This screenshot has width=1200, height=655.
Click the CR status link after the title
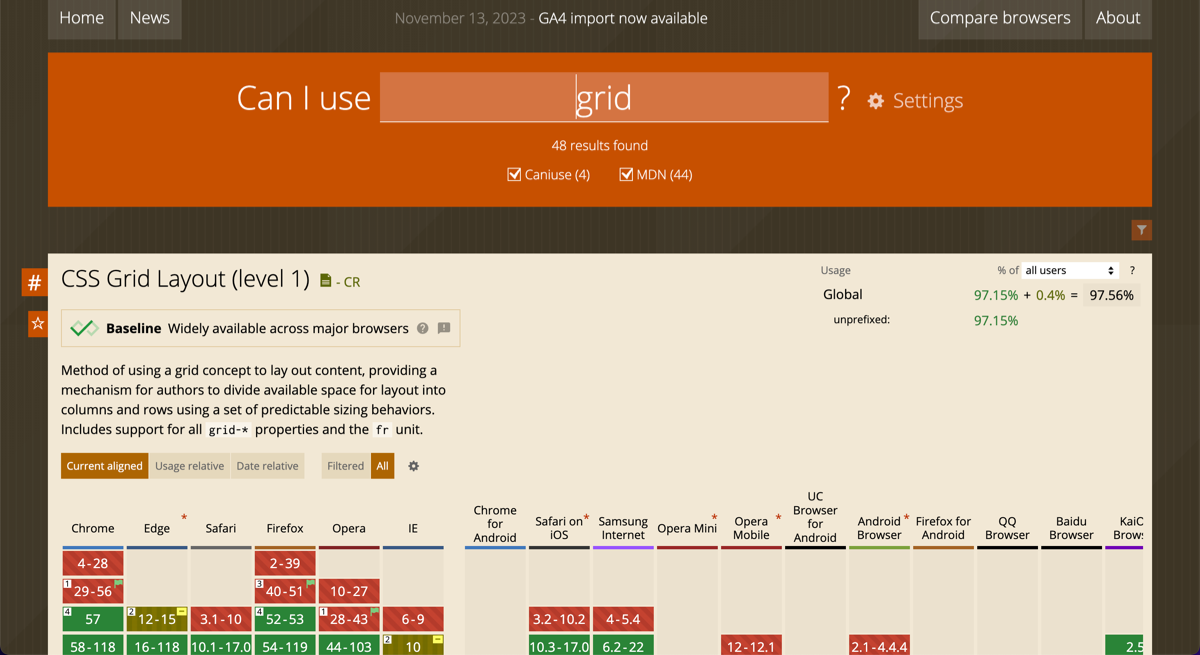click(x=355, y=281)
